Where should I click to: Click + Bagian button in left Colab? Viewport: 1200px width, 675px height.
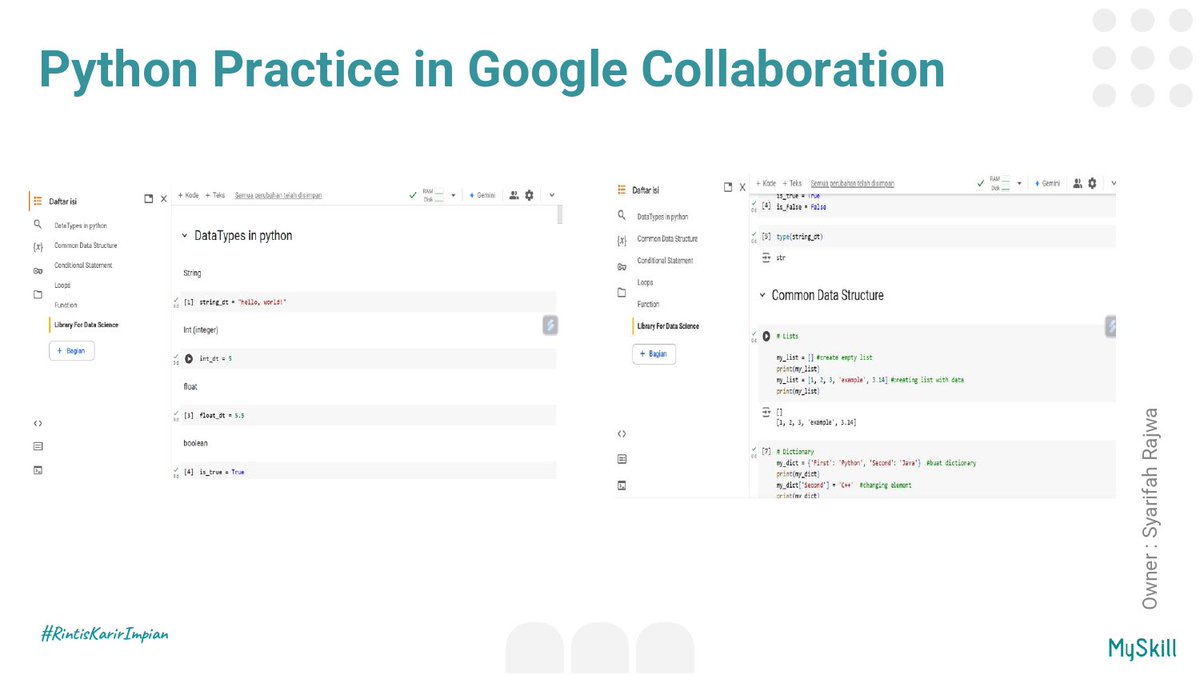pyautogui.click(x=72, y=351)
